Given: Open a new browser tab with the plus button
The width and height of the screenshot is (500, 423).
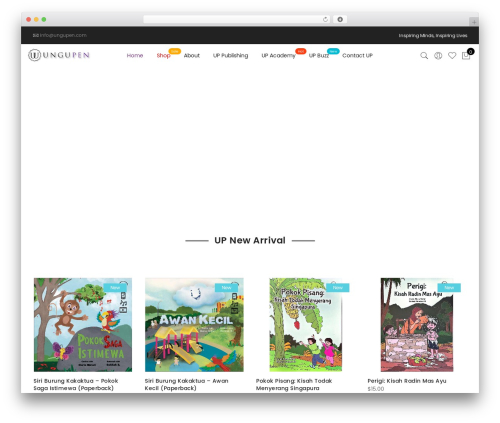Looking at the screenshot, I should 474,22.
